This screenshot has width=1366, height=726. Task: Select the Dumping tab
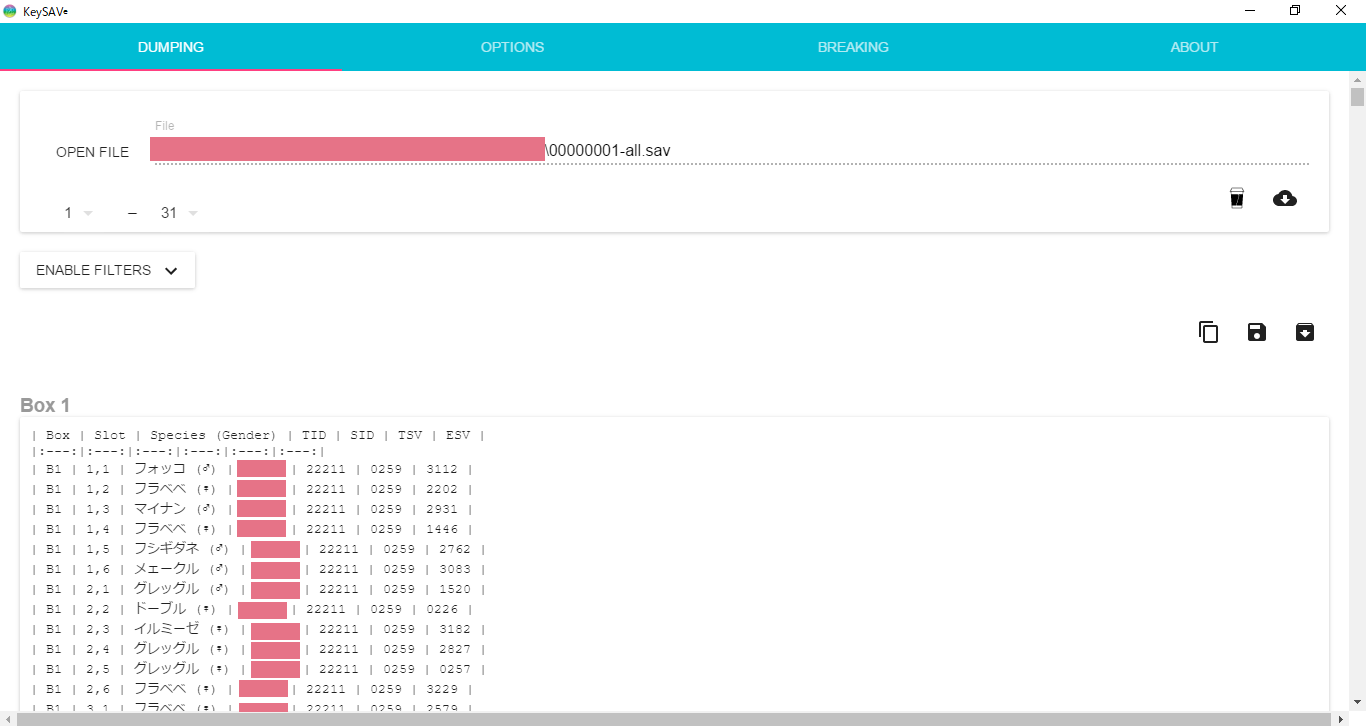tap(171, 47)
